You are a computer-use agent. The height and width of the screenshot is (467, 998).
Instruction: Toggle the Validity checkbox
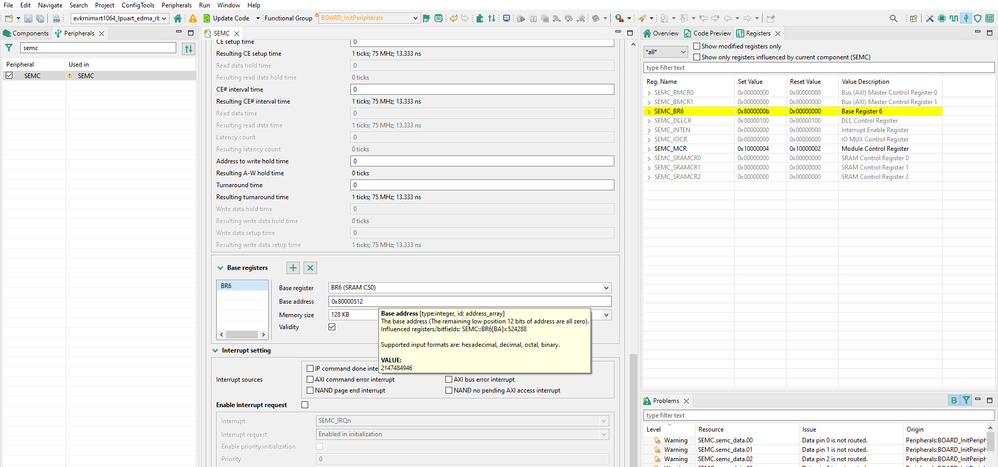point(333,327)
